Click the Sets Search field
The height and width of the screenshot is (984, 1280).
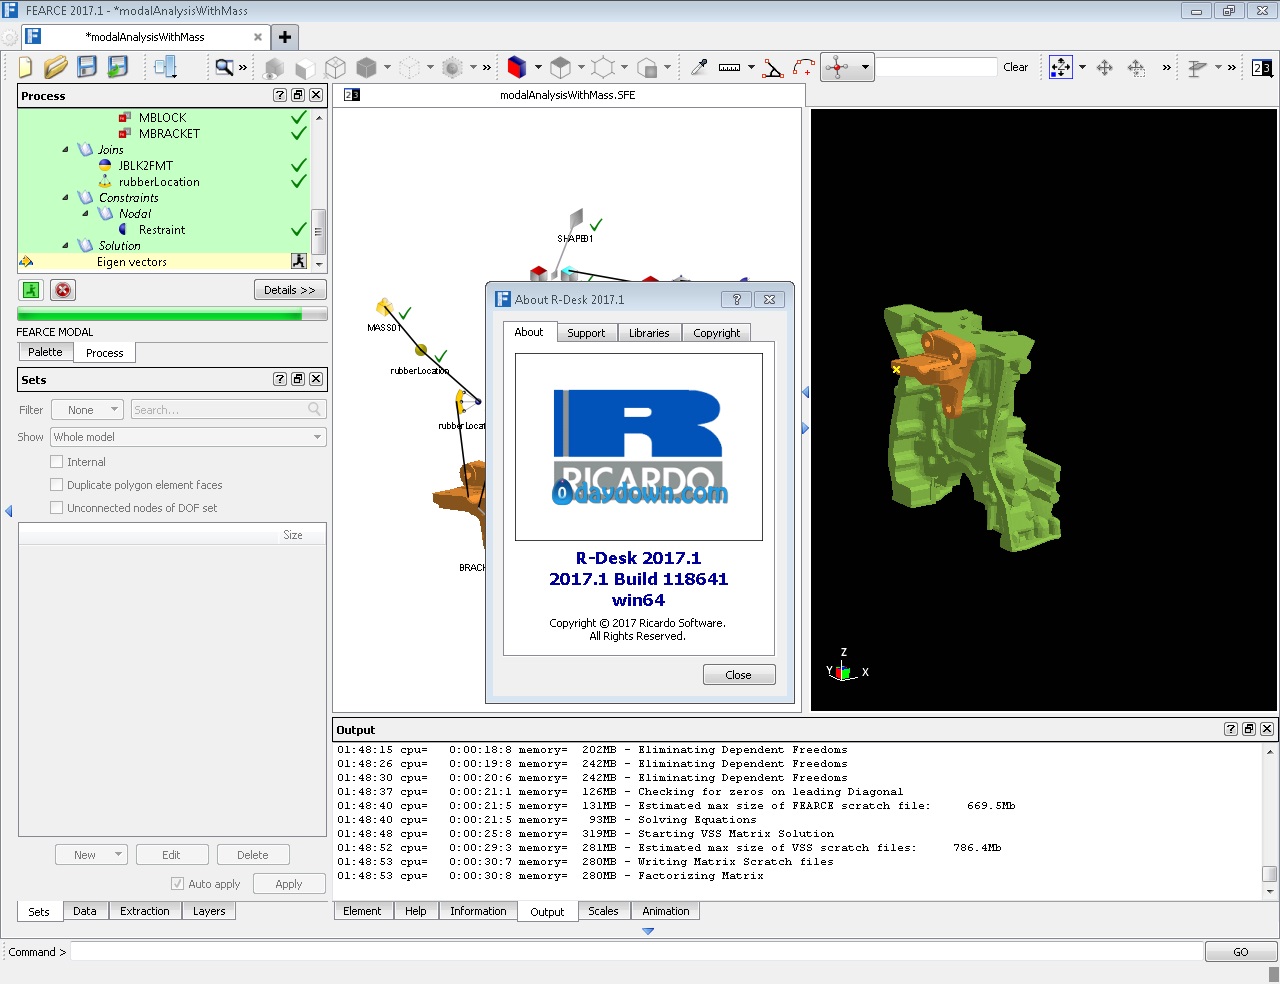(228, 410)
